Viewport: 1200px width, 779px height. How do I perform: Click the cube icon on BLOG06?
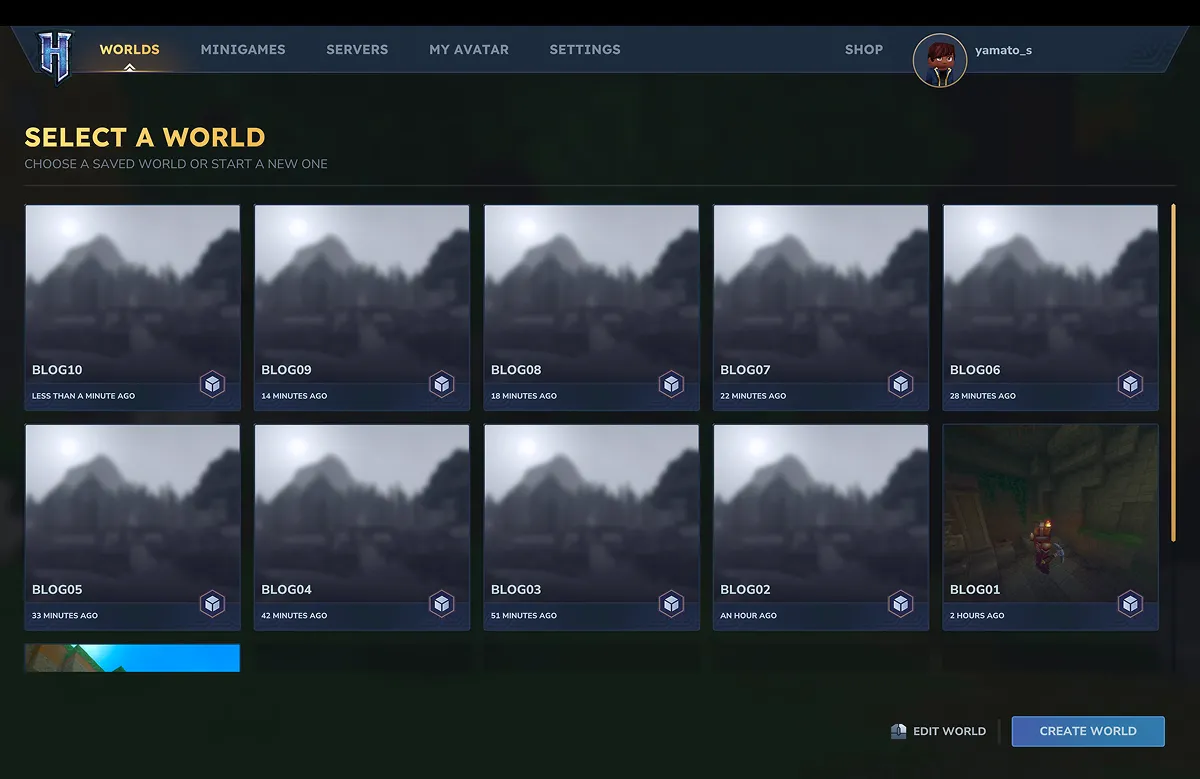(x=1130, y=384)
